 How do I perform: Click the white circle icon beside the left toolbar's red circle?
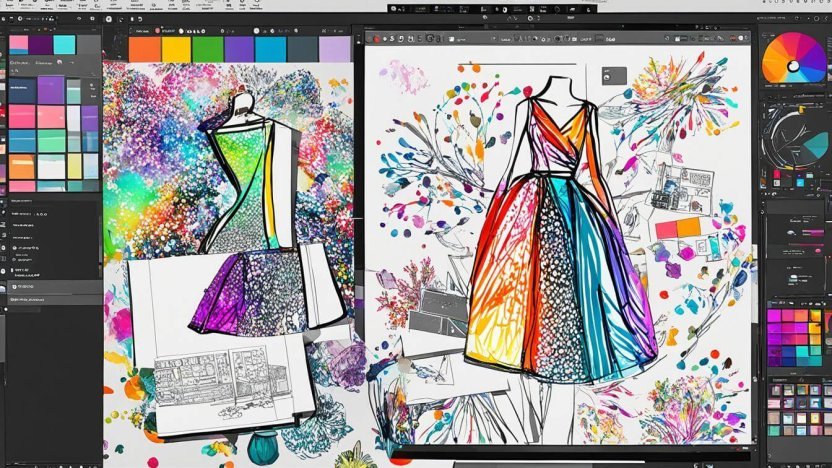point(181,31)
